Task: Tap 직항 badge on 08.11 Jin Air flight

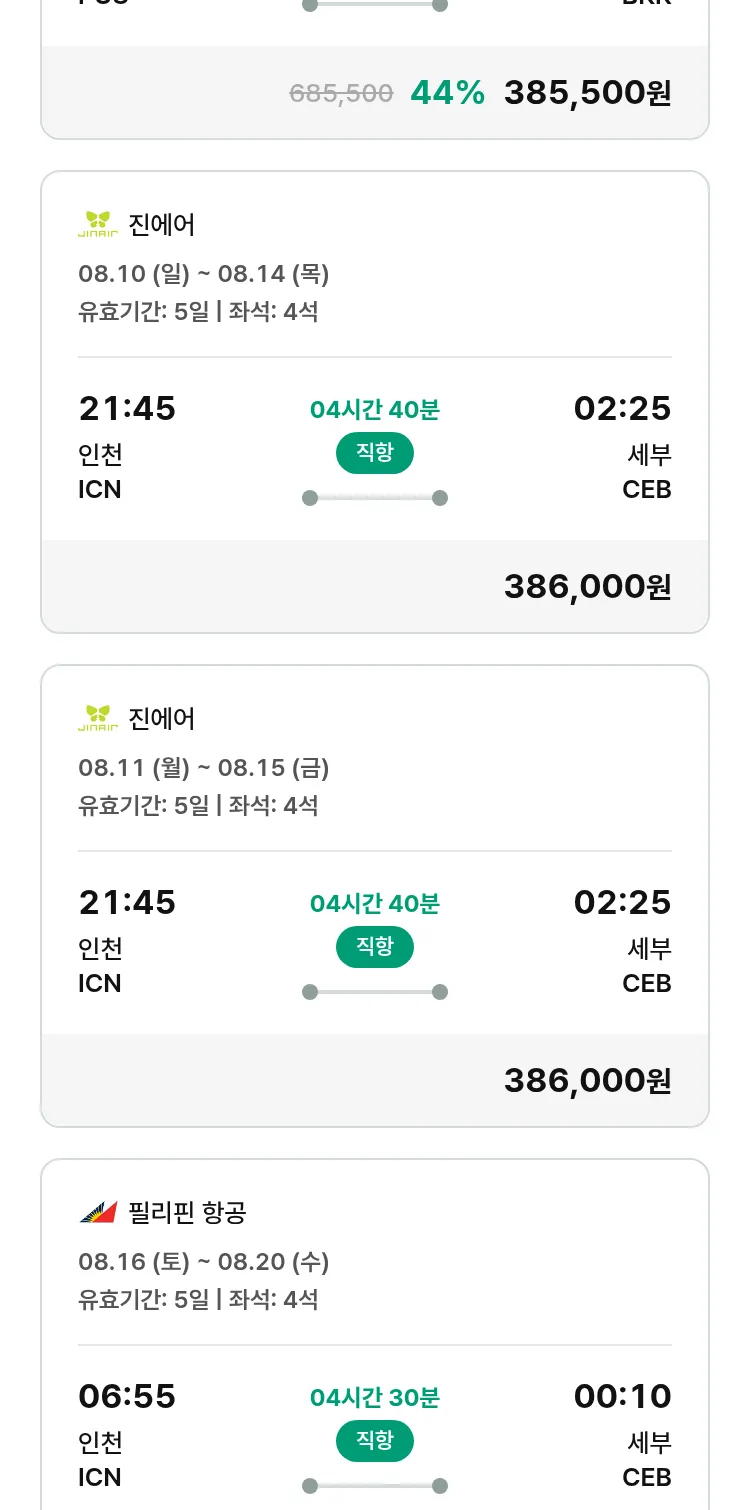Action: pyautogui.click(x=375, y=947)
